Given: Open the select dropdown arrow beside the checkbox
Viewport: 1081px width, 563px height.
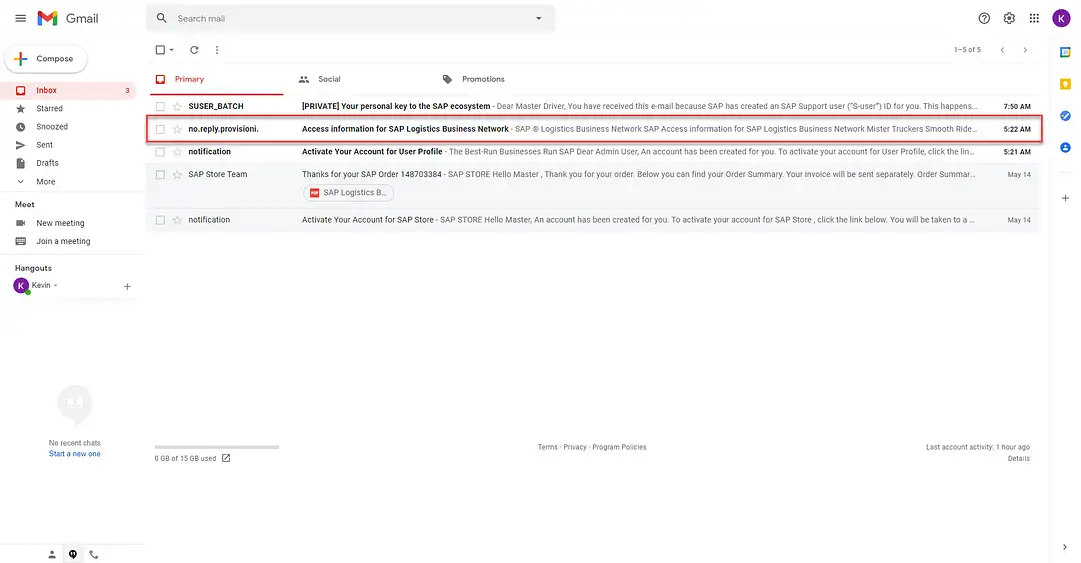Looking at the screenshot, I should [x=172, y=50].
